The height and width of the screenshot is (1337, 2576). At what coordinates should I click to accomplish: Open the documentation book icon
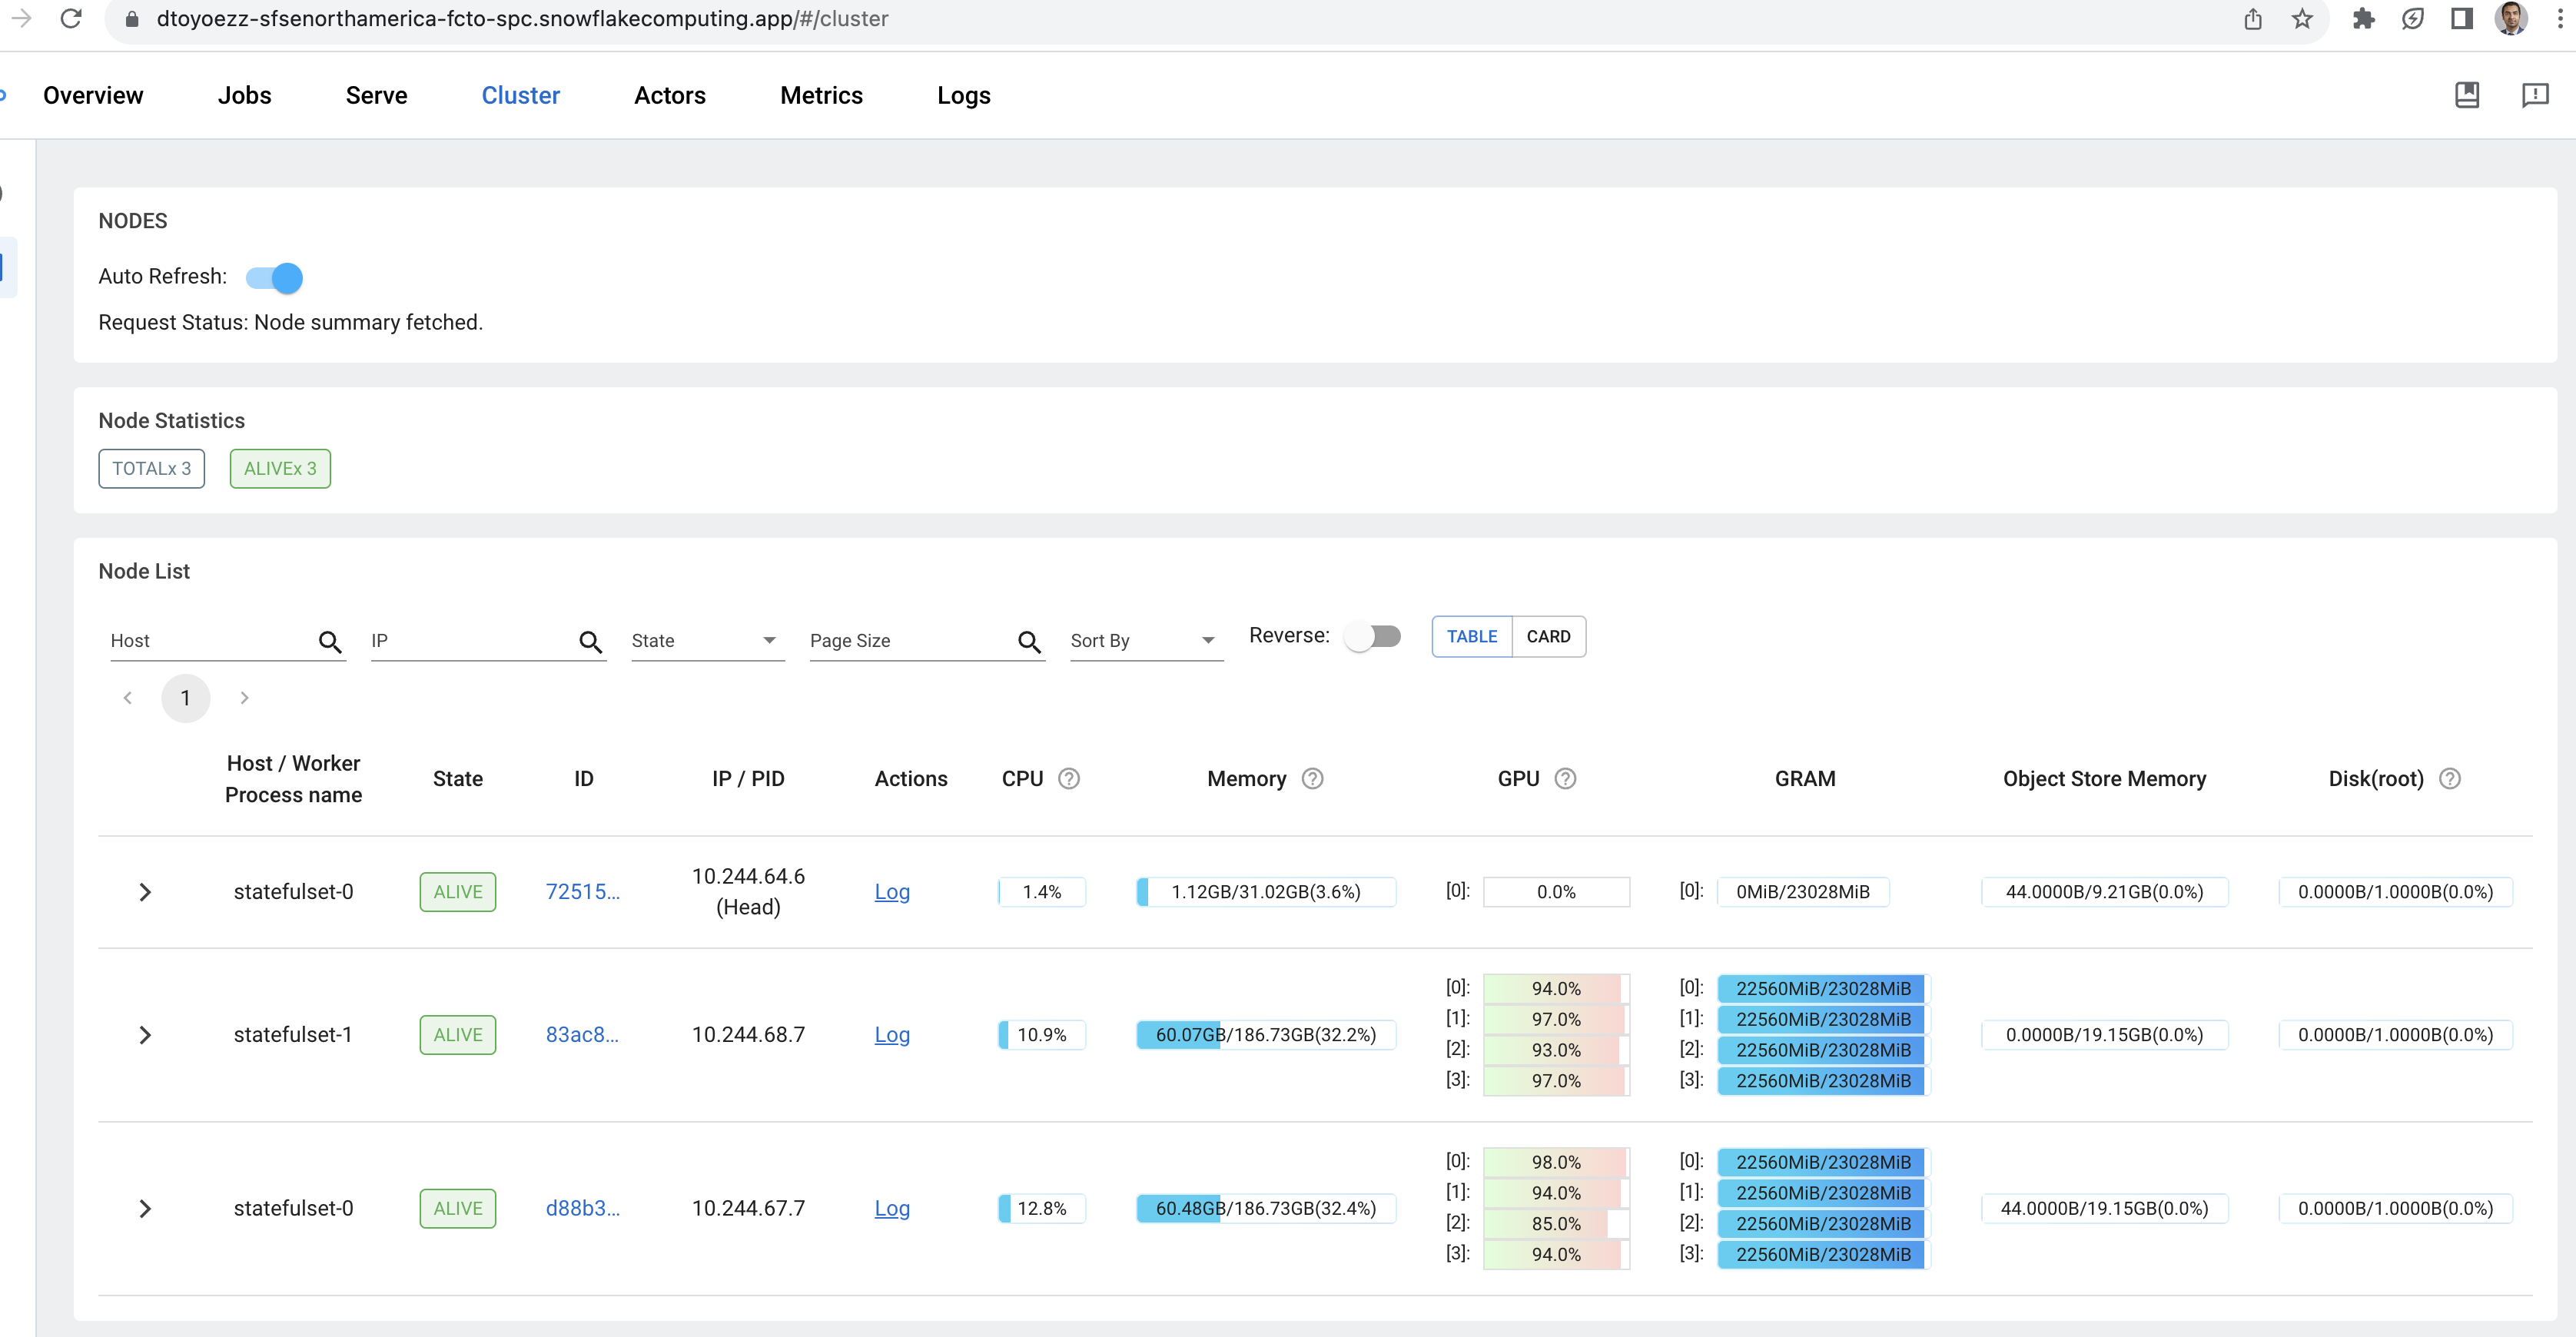2466,95
